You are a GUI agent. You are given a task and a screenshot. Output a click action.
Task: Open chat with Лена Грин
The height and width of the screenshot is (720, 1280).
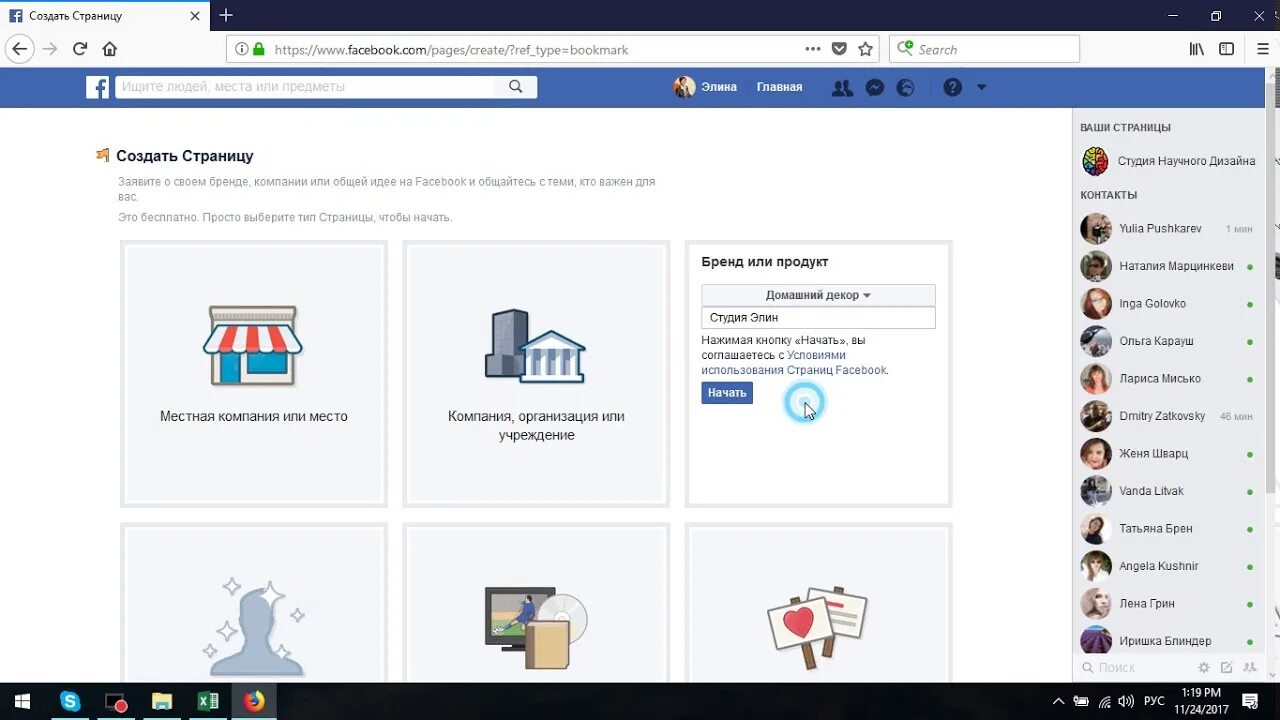(x=1168, y=604)
